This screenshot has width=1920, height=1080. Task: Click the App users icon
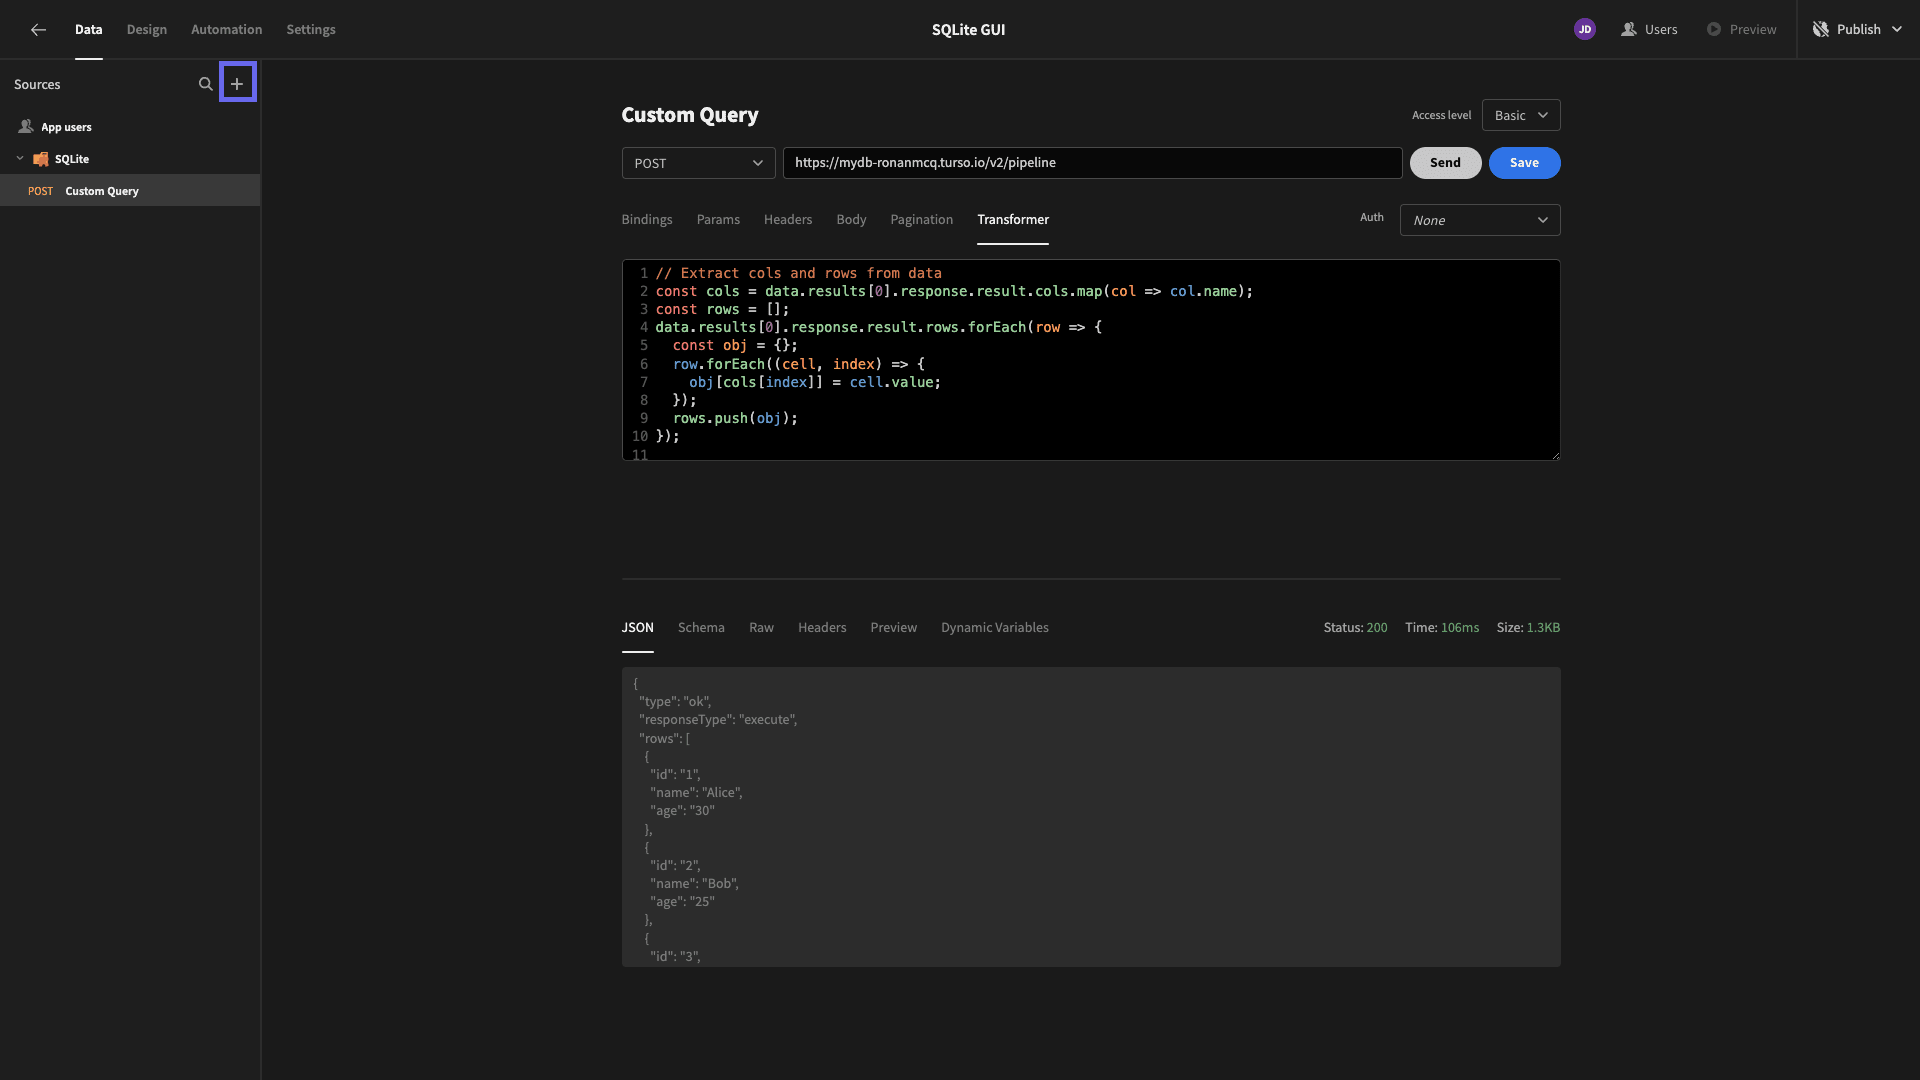pyautogui.click(x=26, y=127)
